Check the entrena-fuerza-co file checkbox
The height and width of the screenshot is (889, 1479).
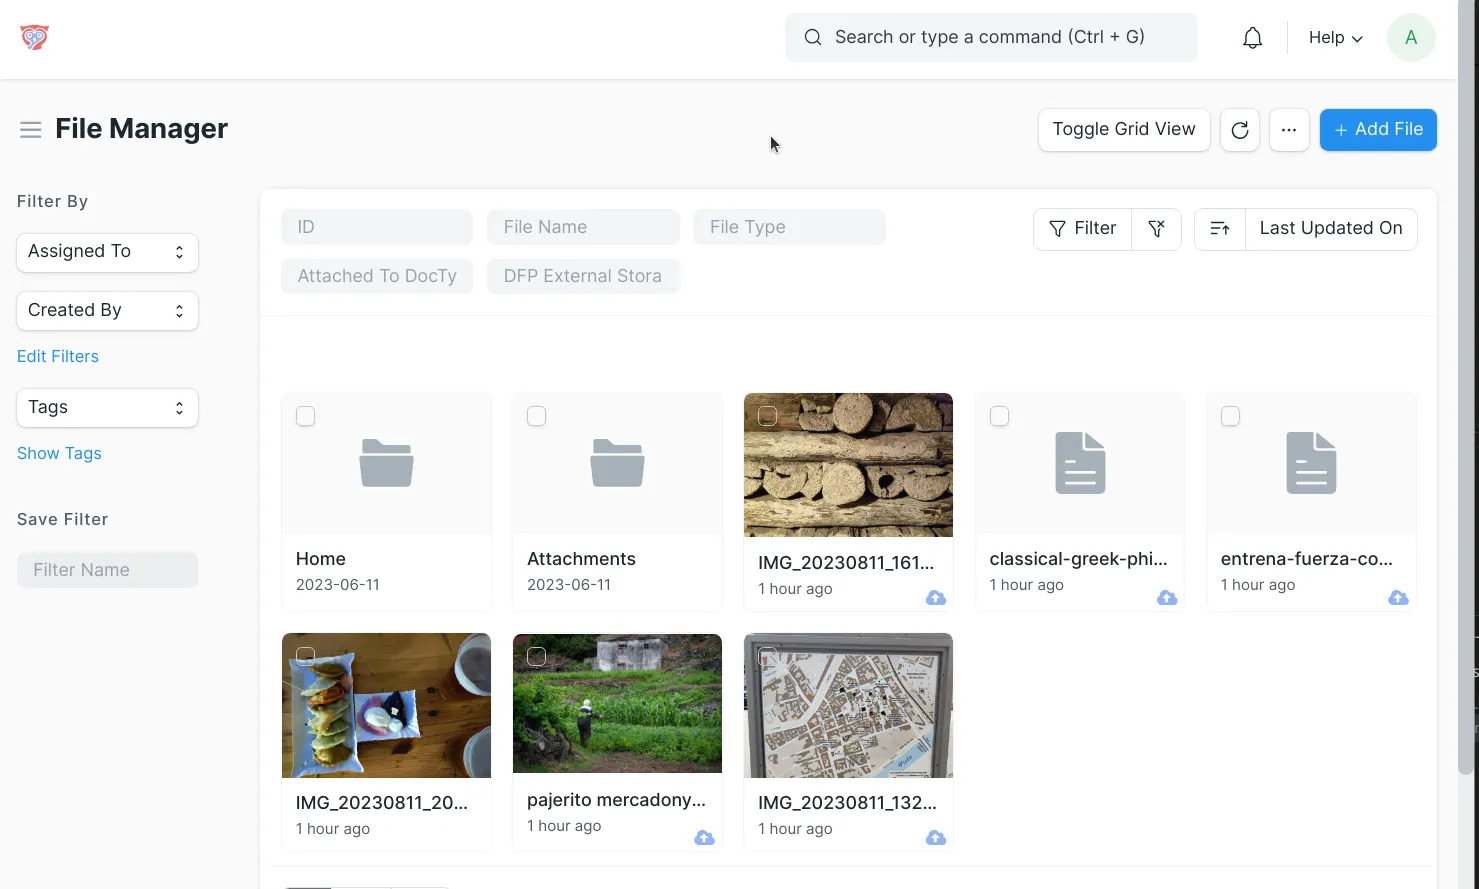(x=1230, y=416)
